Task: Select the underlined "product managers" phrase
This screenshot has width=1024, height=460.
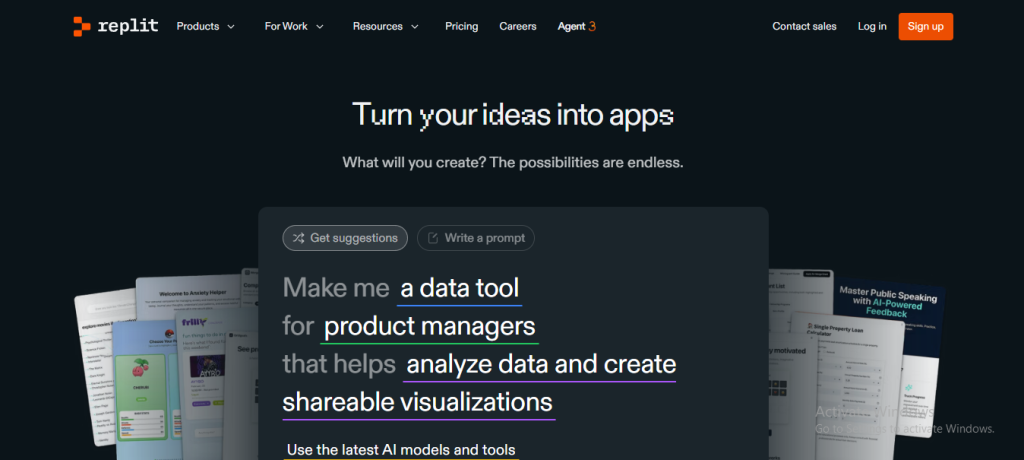Action: pyautogui.click(x=430, y=326)
